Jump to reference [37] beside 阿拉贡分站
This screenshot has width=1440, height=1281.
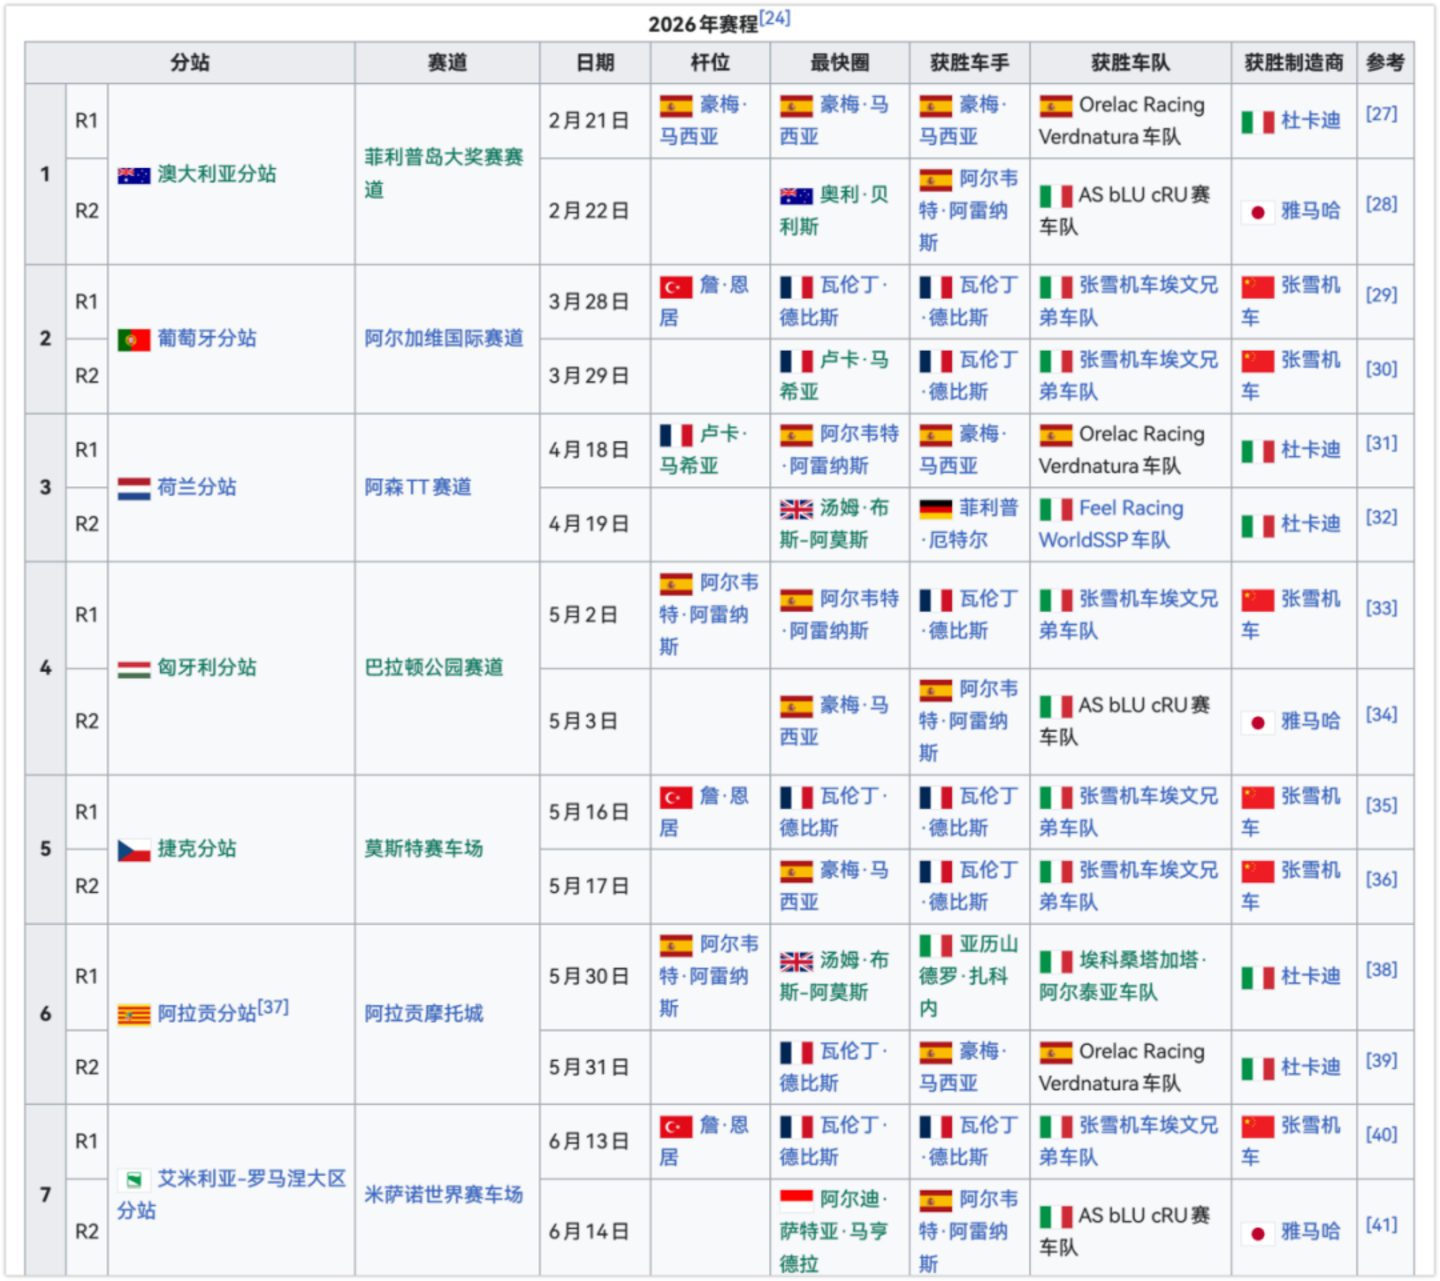[273, 1007]
